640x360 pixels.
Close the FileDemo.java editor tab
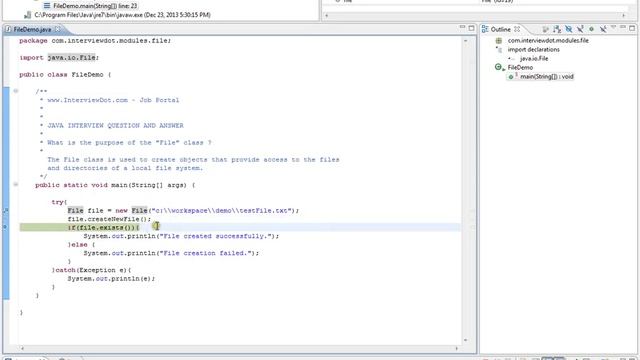pyautogui.click(x=58, y=29)
